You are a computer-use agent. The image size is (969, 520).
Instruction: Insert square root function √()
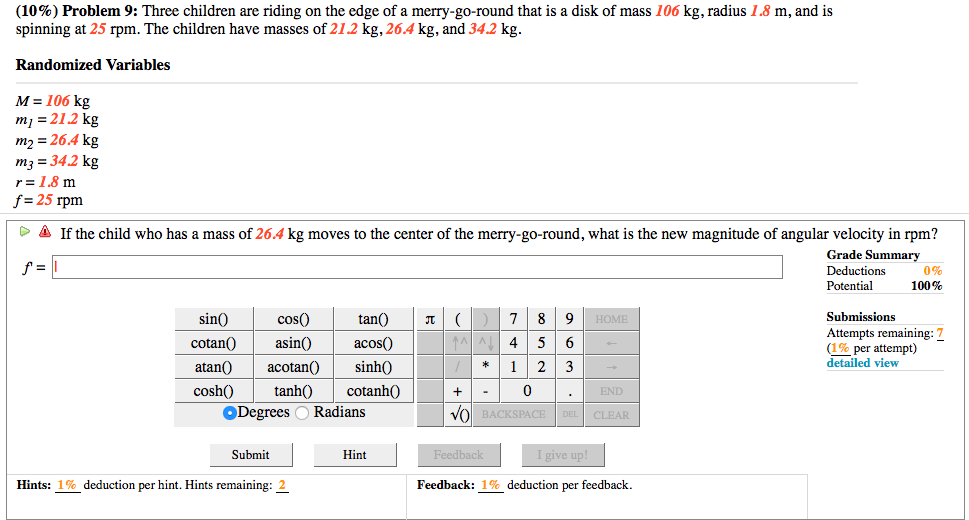click(x=459, y=415)
